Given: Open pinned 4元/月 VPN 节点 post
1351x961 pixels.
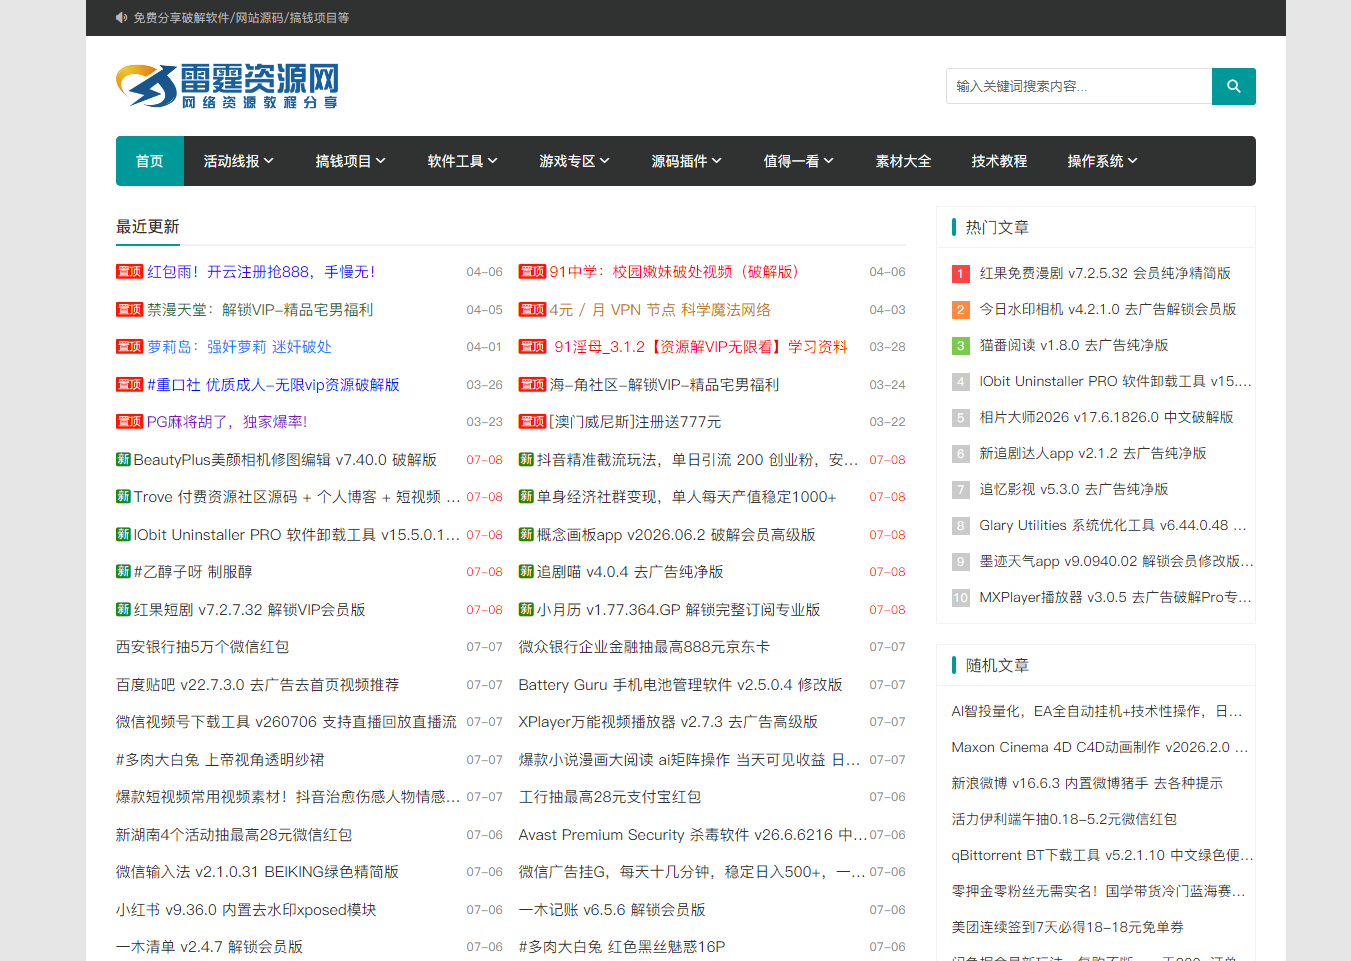Looking at the screenshot, I should click(x=660, y=310).
